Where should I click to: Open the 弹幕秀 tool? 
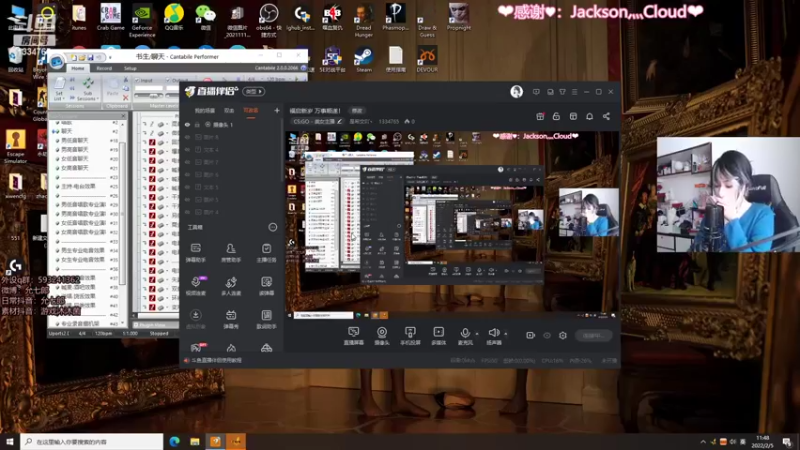(x=231, y=319)
